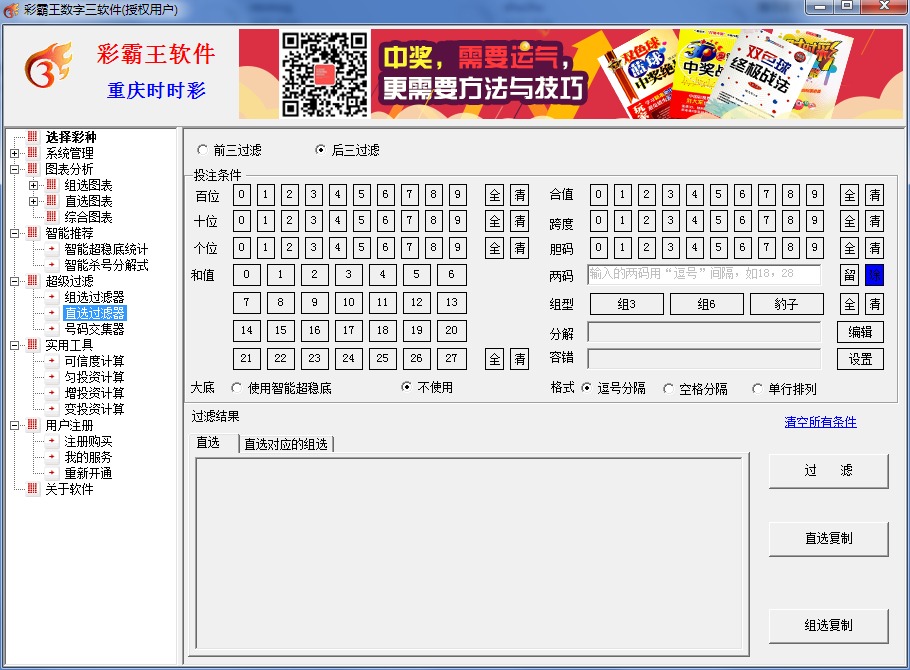This screenshot has height=670, width=910.
Task: Click the QR code in the banner
Action: point(324,74)
